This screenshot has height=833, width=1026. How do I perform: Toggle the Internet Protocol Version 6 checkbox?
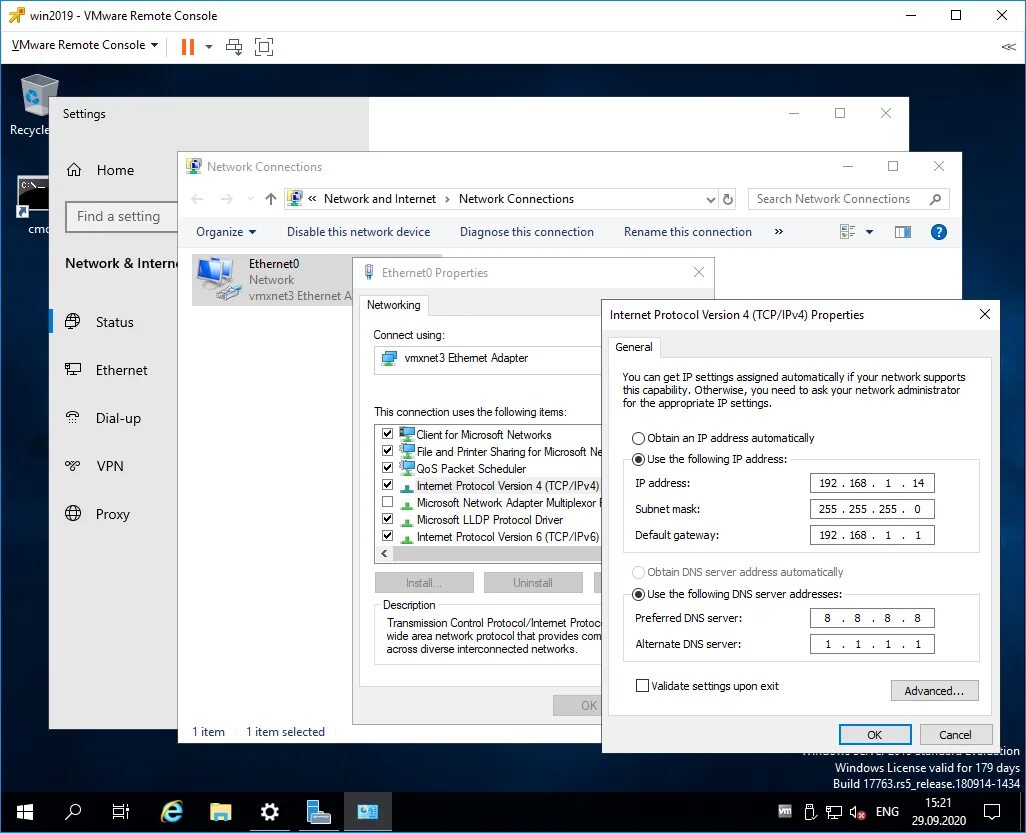pos(387,536)
